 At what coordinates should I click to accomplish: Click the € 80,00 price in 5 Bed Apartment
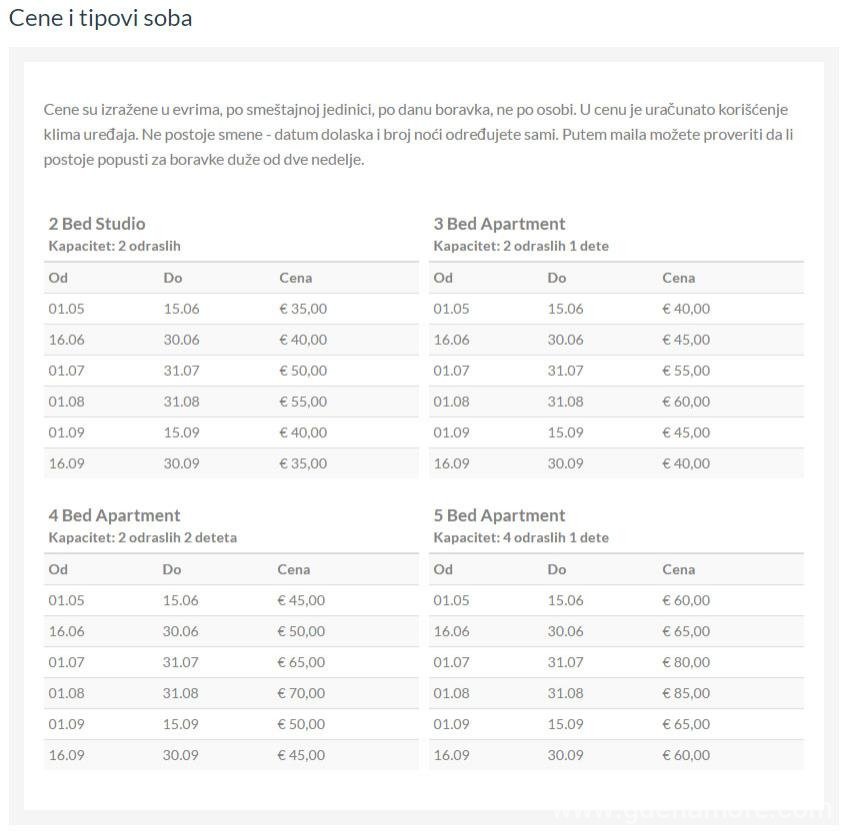pyautogui.click(x=686, y=662)
